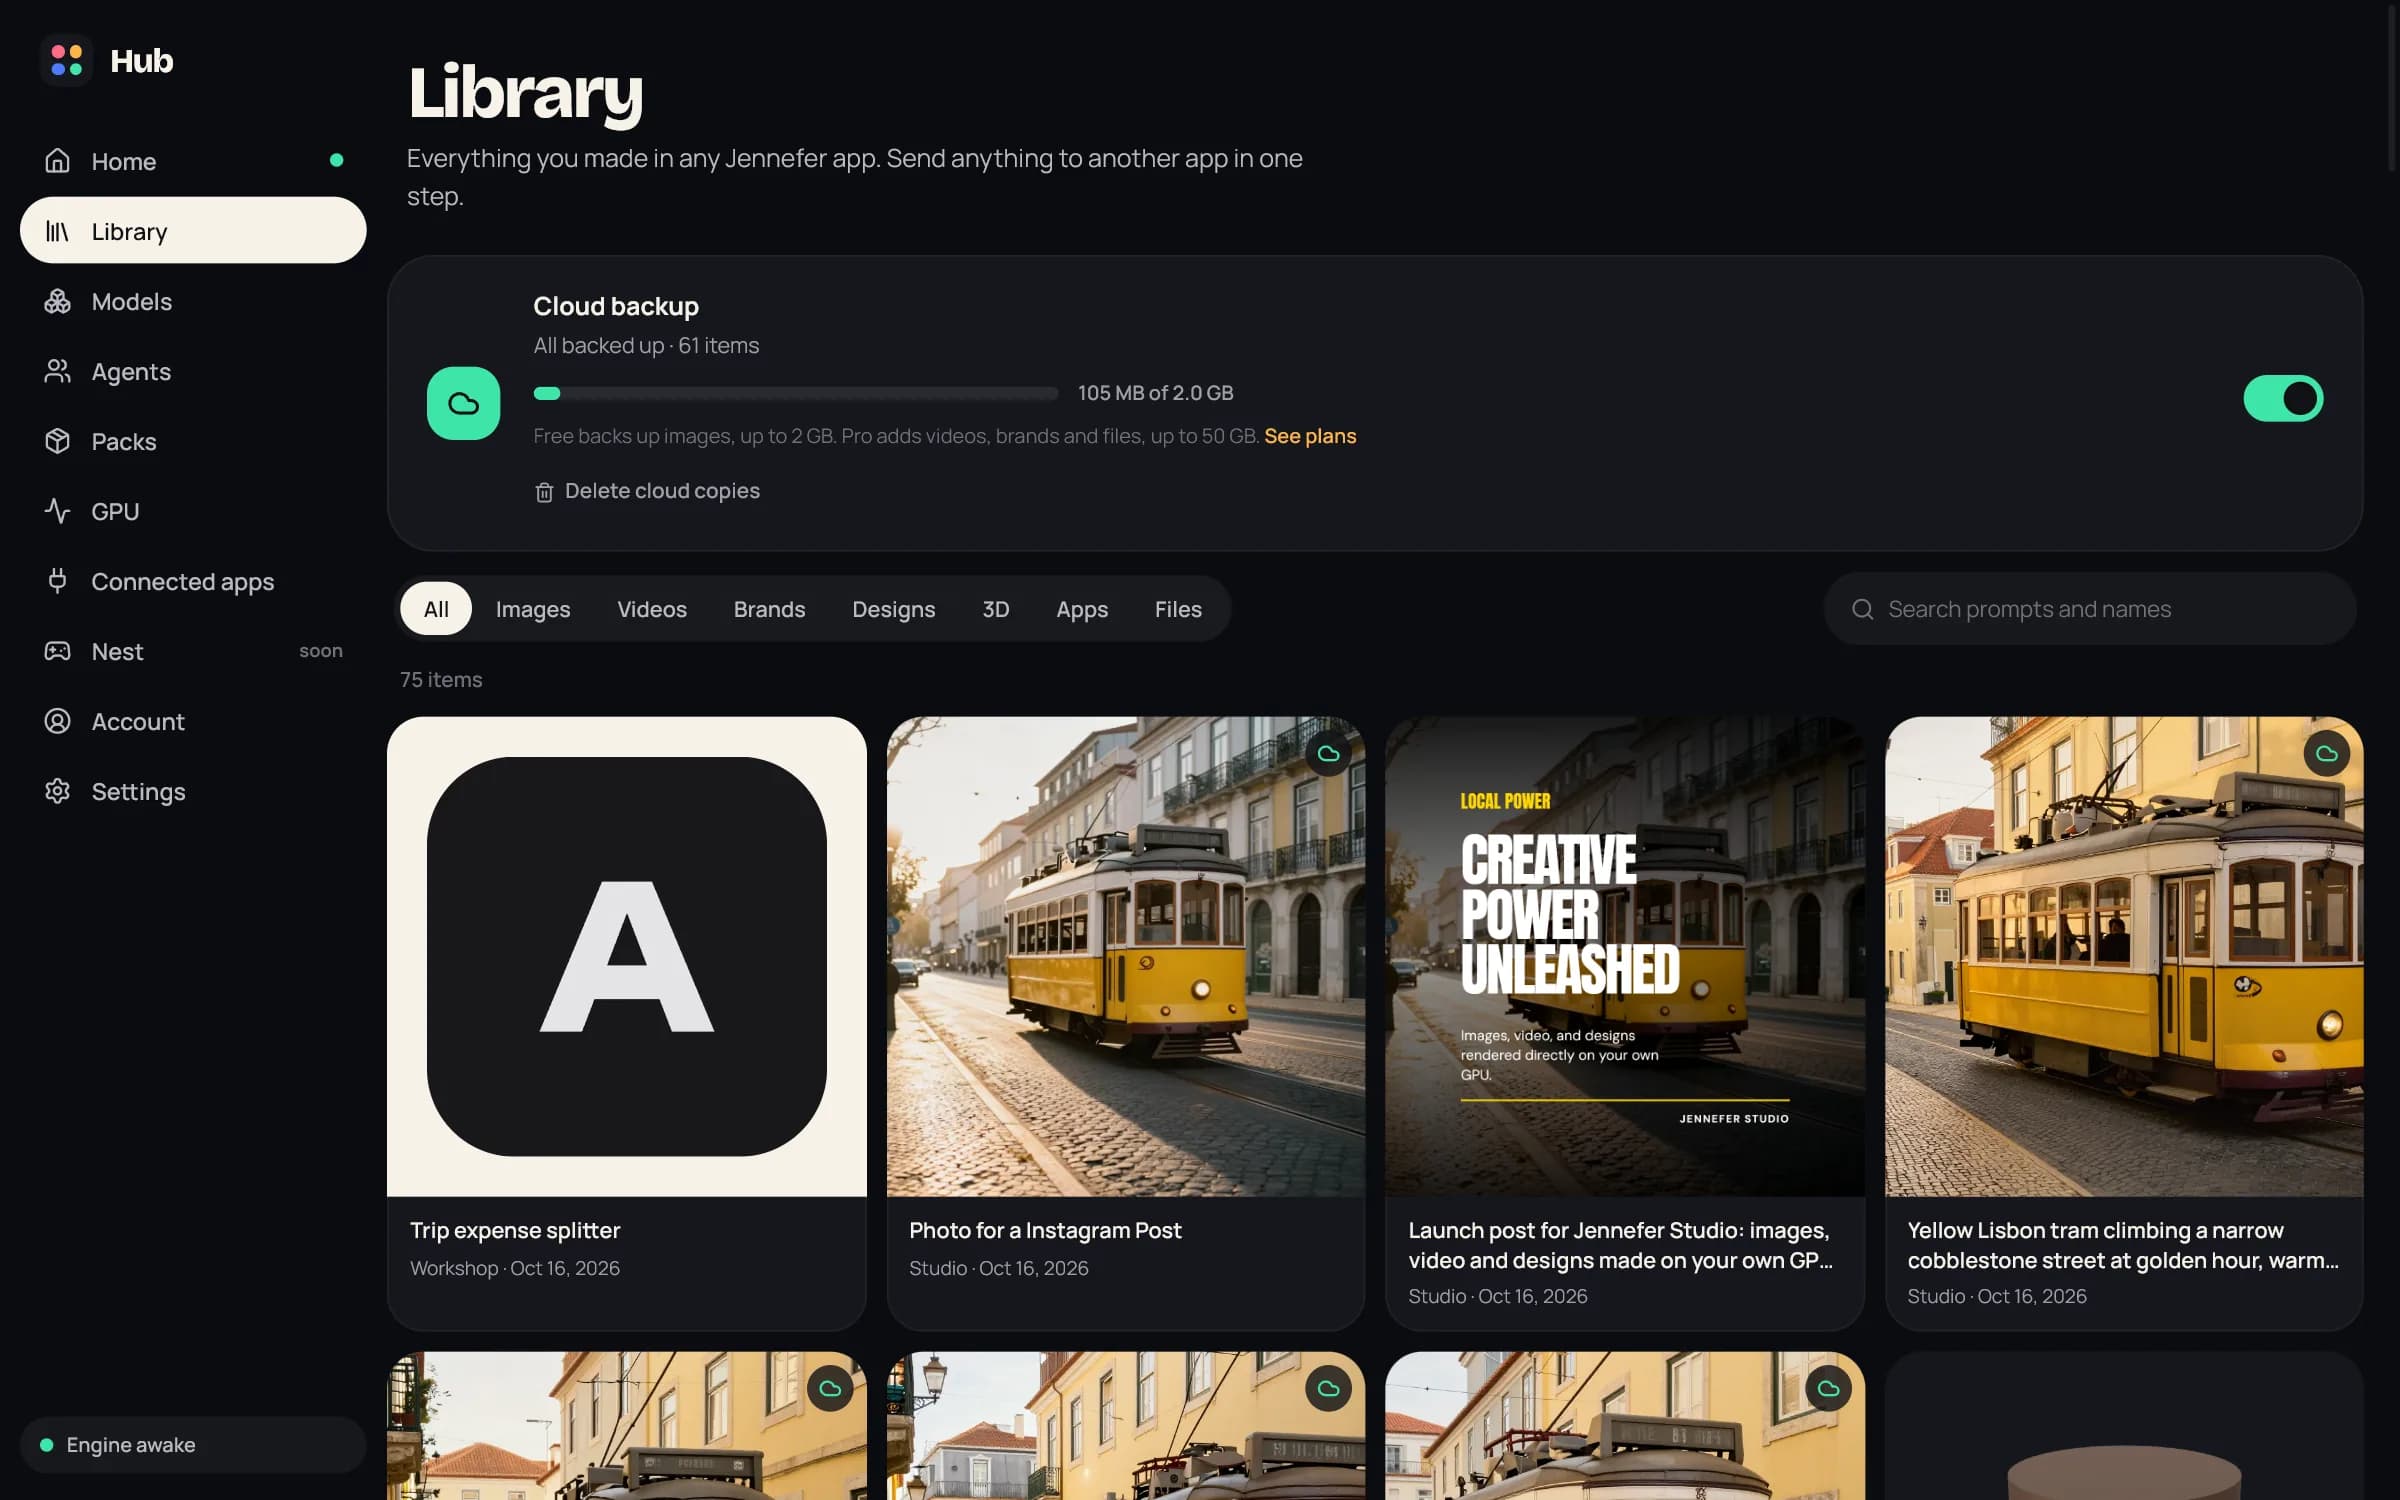This screenshot has width=2400, height=1500.
Task: Switch to the Images tab
Action: click(x=533, y=609)
